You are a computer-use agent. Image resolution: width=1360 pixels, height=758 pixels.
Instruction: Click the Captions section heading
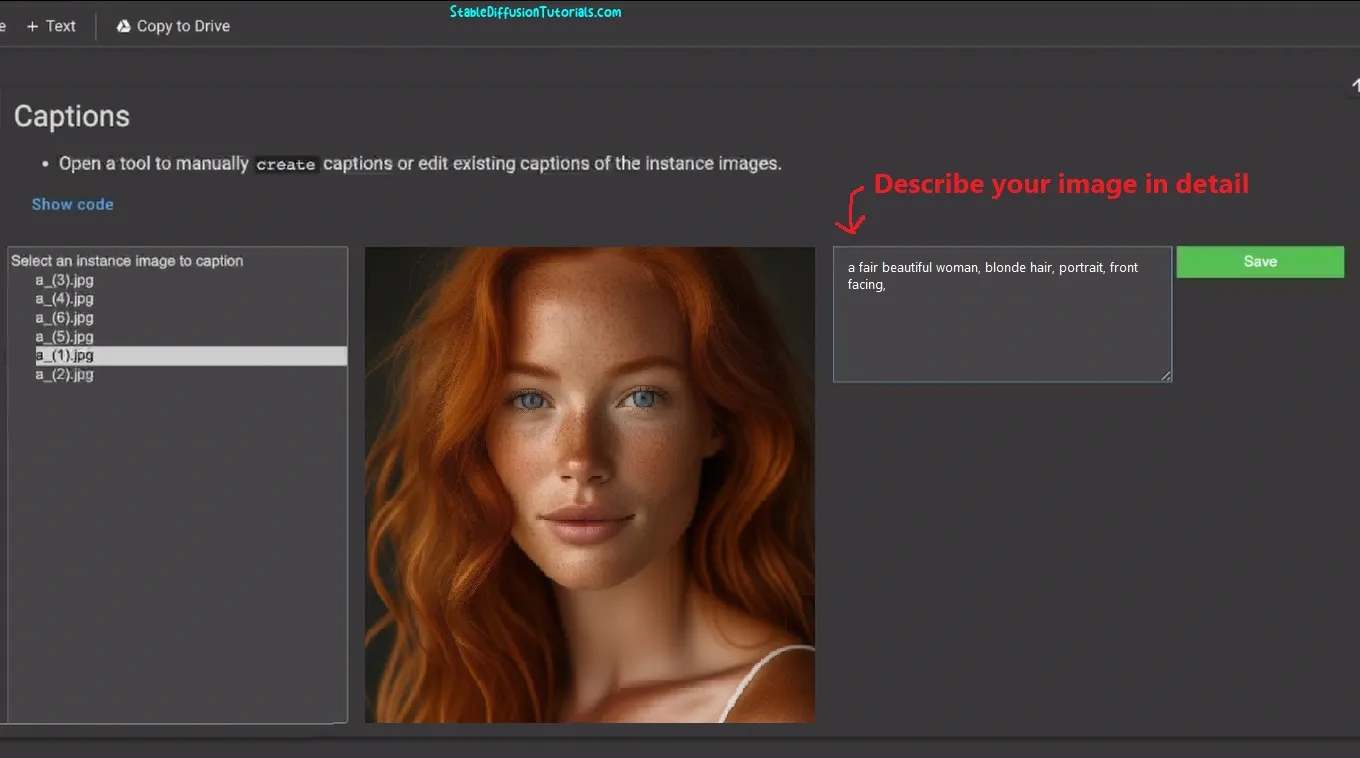72,116
